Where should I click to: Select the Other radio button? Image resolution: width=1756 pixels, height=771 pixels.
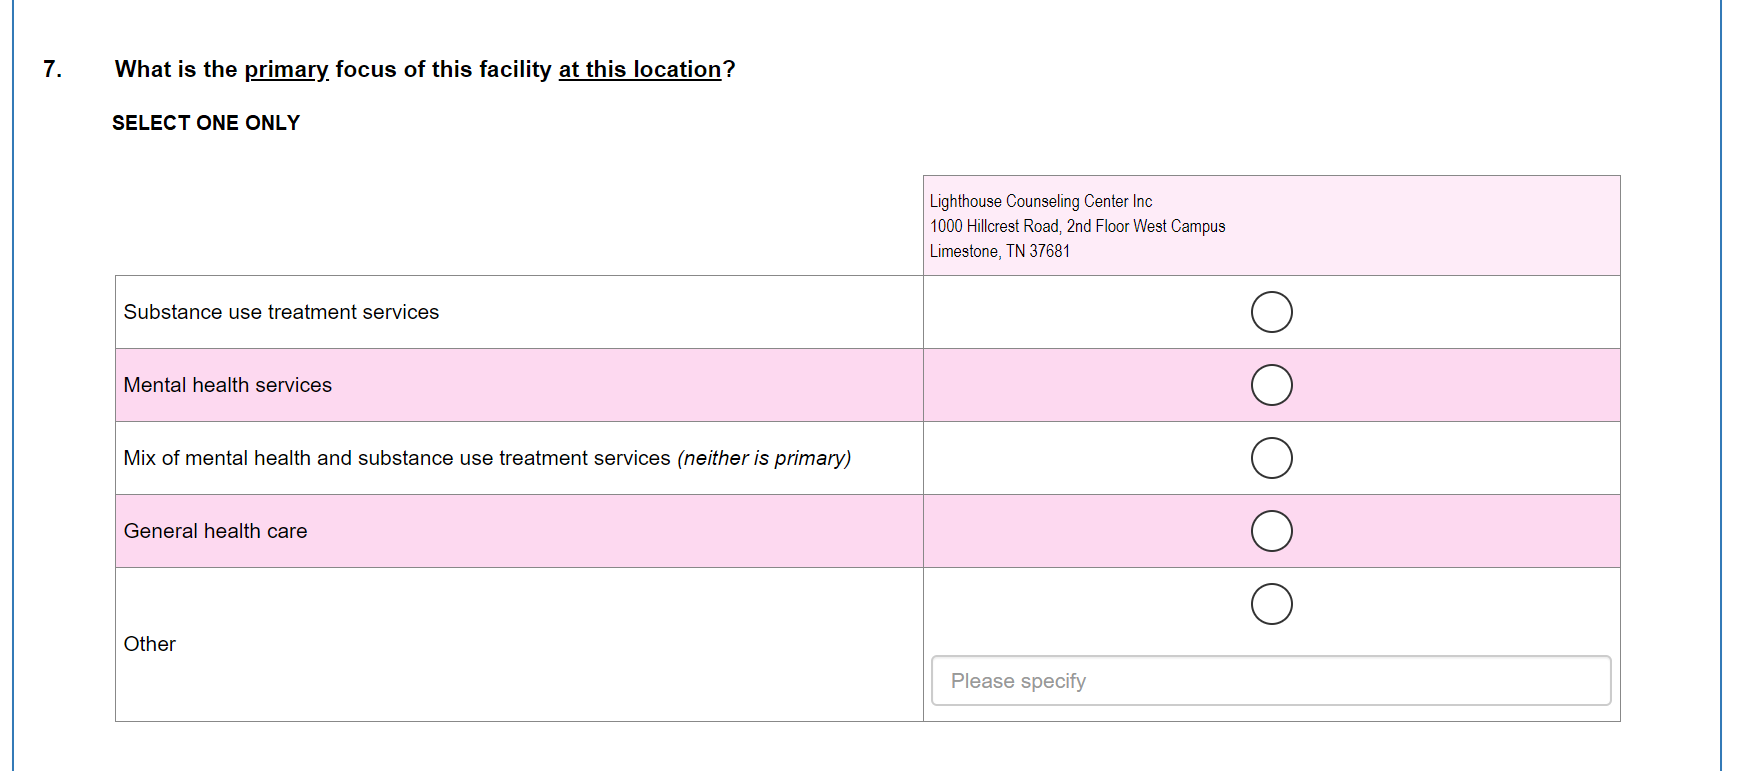[1271, 604]
